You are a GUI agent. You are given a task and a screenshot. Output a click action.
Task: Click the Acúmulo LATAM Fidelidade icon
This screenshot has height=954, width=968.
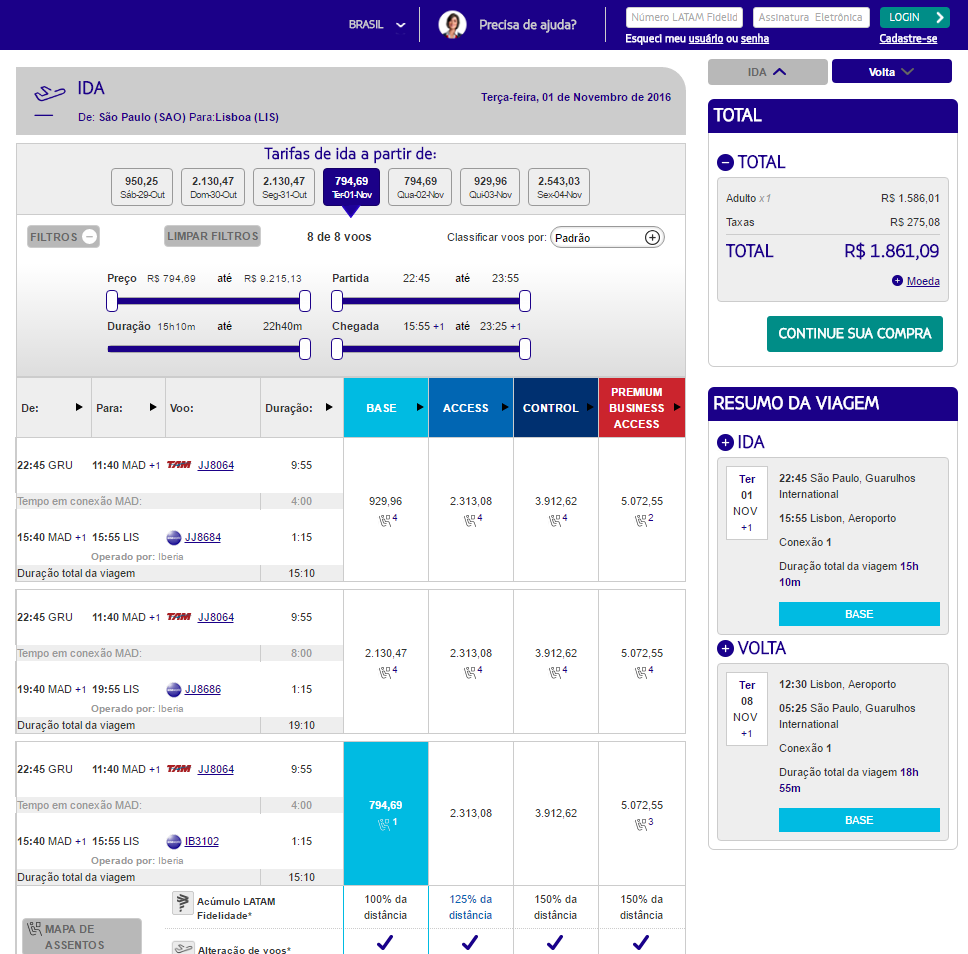tap(182, 903)
